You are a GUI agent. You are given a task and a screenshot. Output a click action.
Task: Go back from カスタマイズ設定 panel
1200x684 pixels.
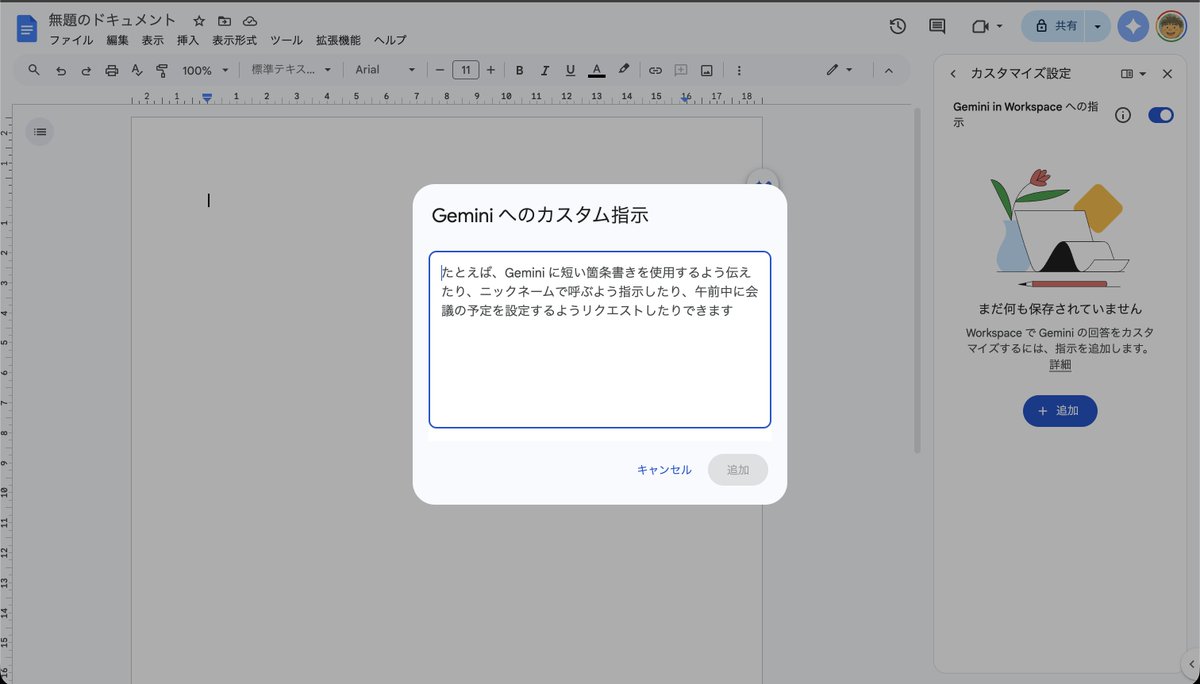952,74
